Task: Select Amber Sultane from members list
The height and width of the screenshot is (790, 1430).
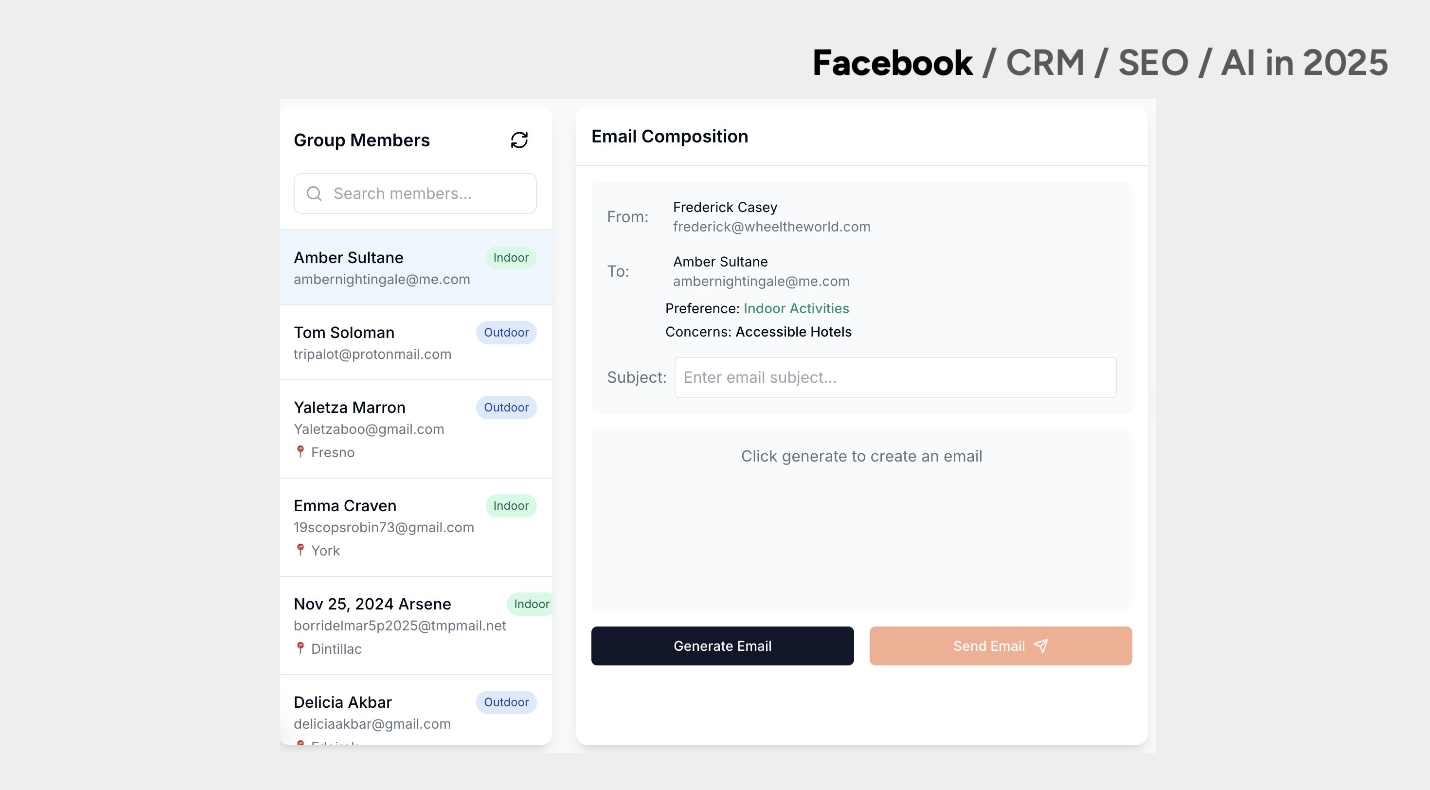Action: tap(380, 268)
